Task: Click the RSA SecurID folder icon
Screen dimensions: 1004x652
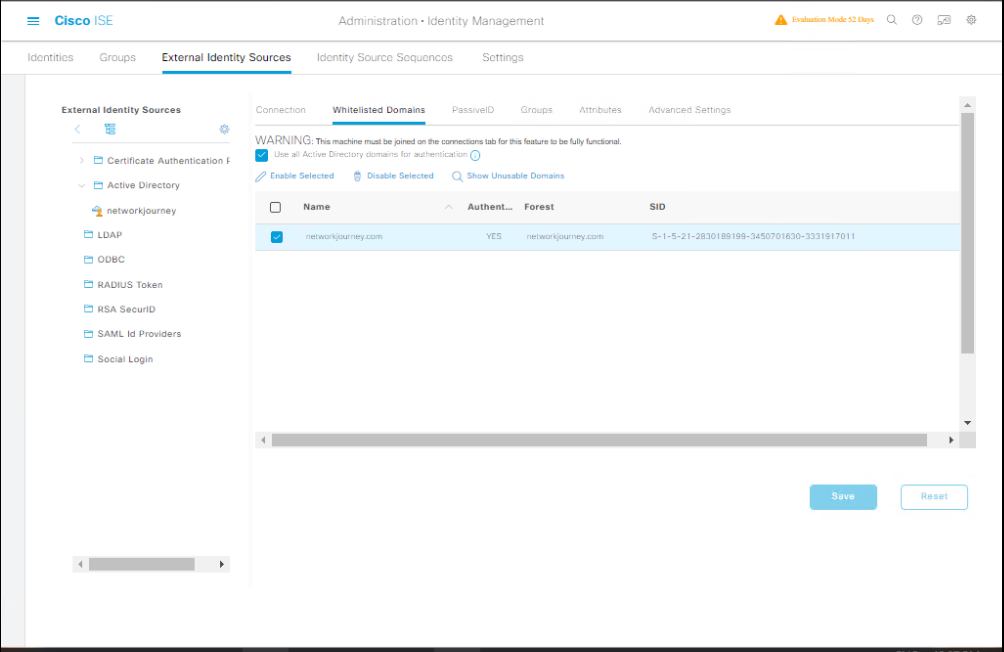Action: (x=88, y=309)
